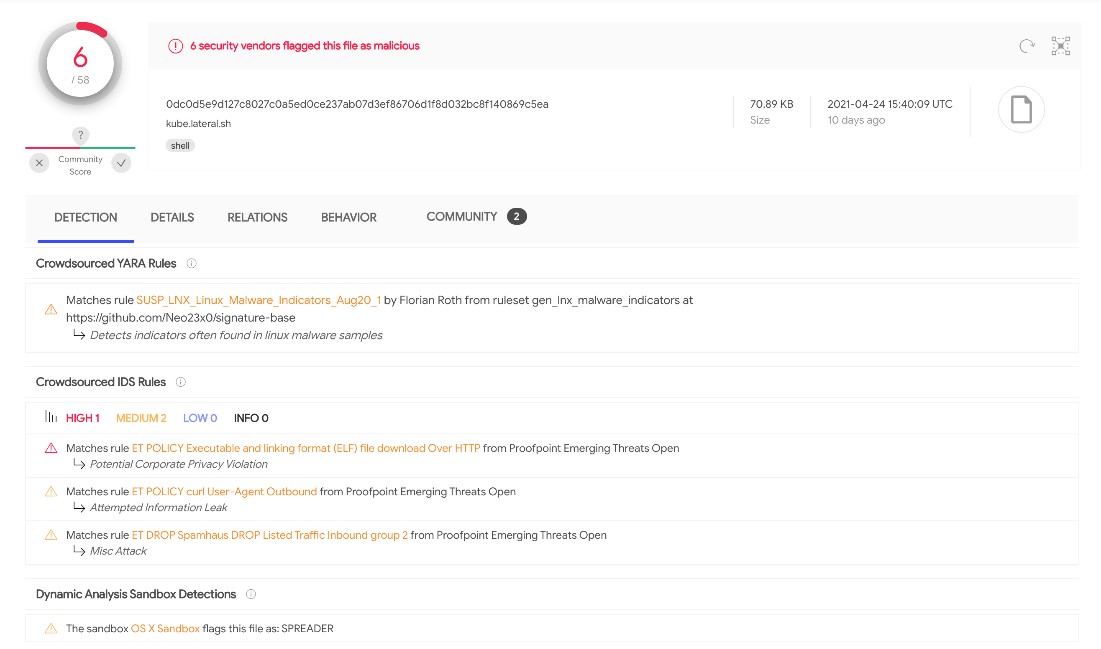This screenshot has width=1101, height=649.
Task: Open the similarity graph icon
Action: [1061, 46]
